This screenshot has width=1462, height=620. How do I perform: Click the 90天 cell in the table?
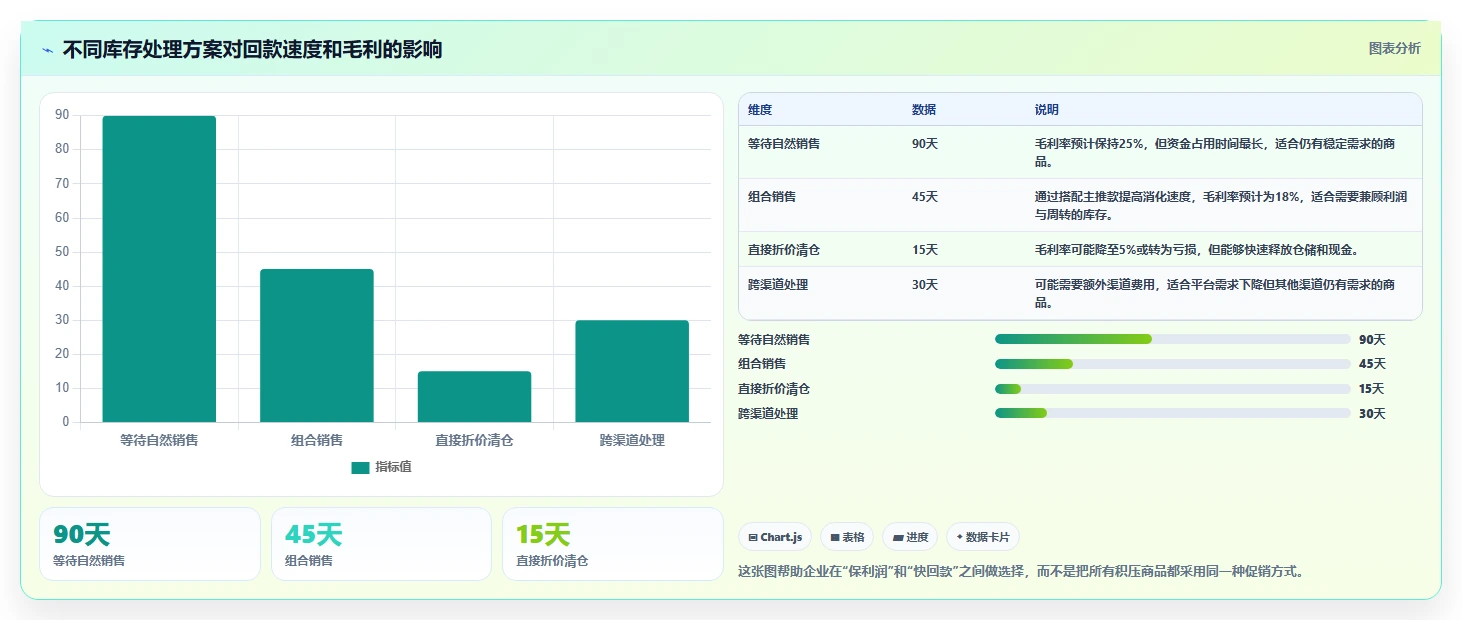(925, 144)
